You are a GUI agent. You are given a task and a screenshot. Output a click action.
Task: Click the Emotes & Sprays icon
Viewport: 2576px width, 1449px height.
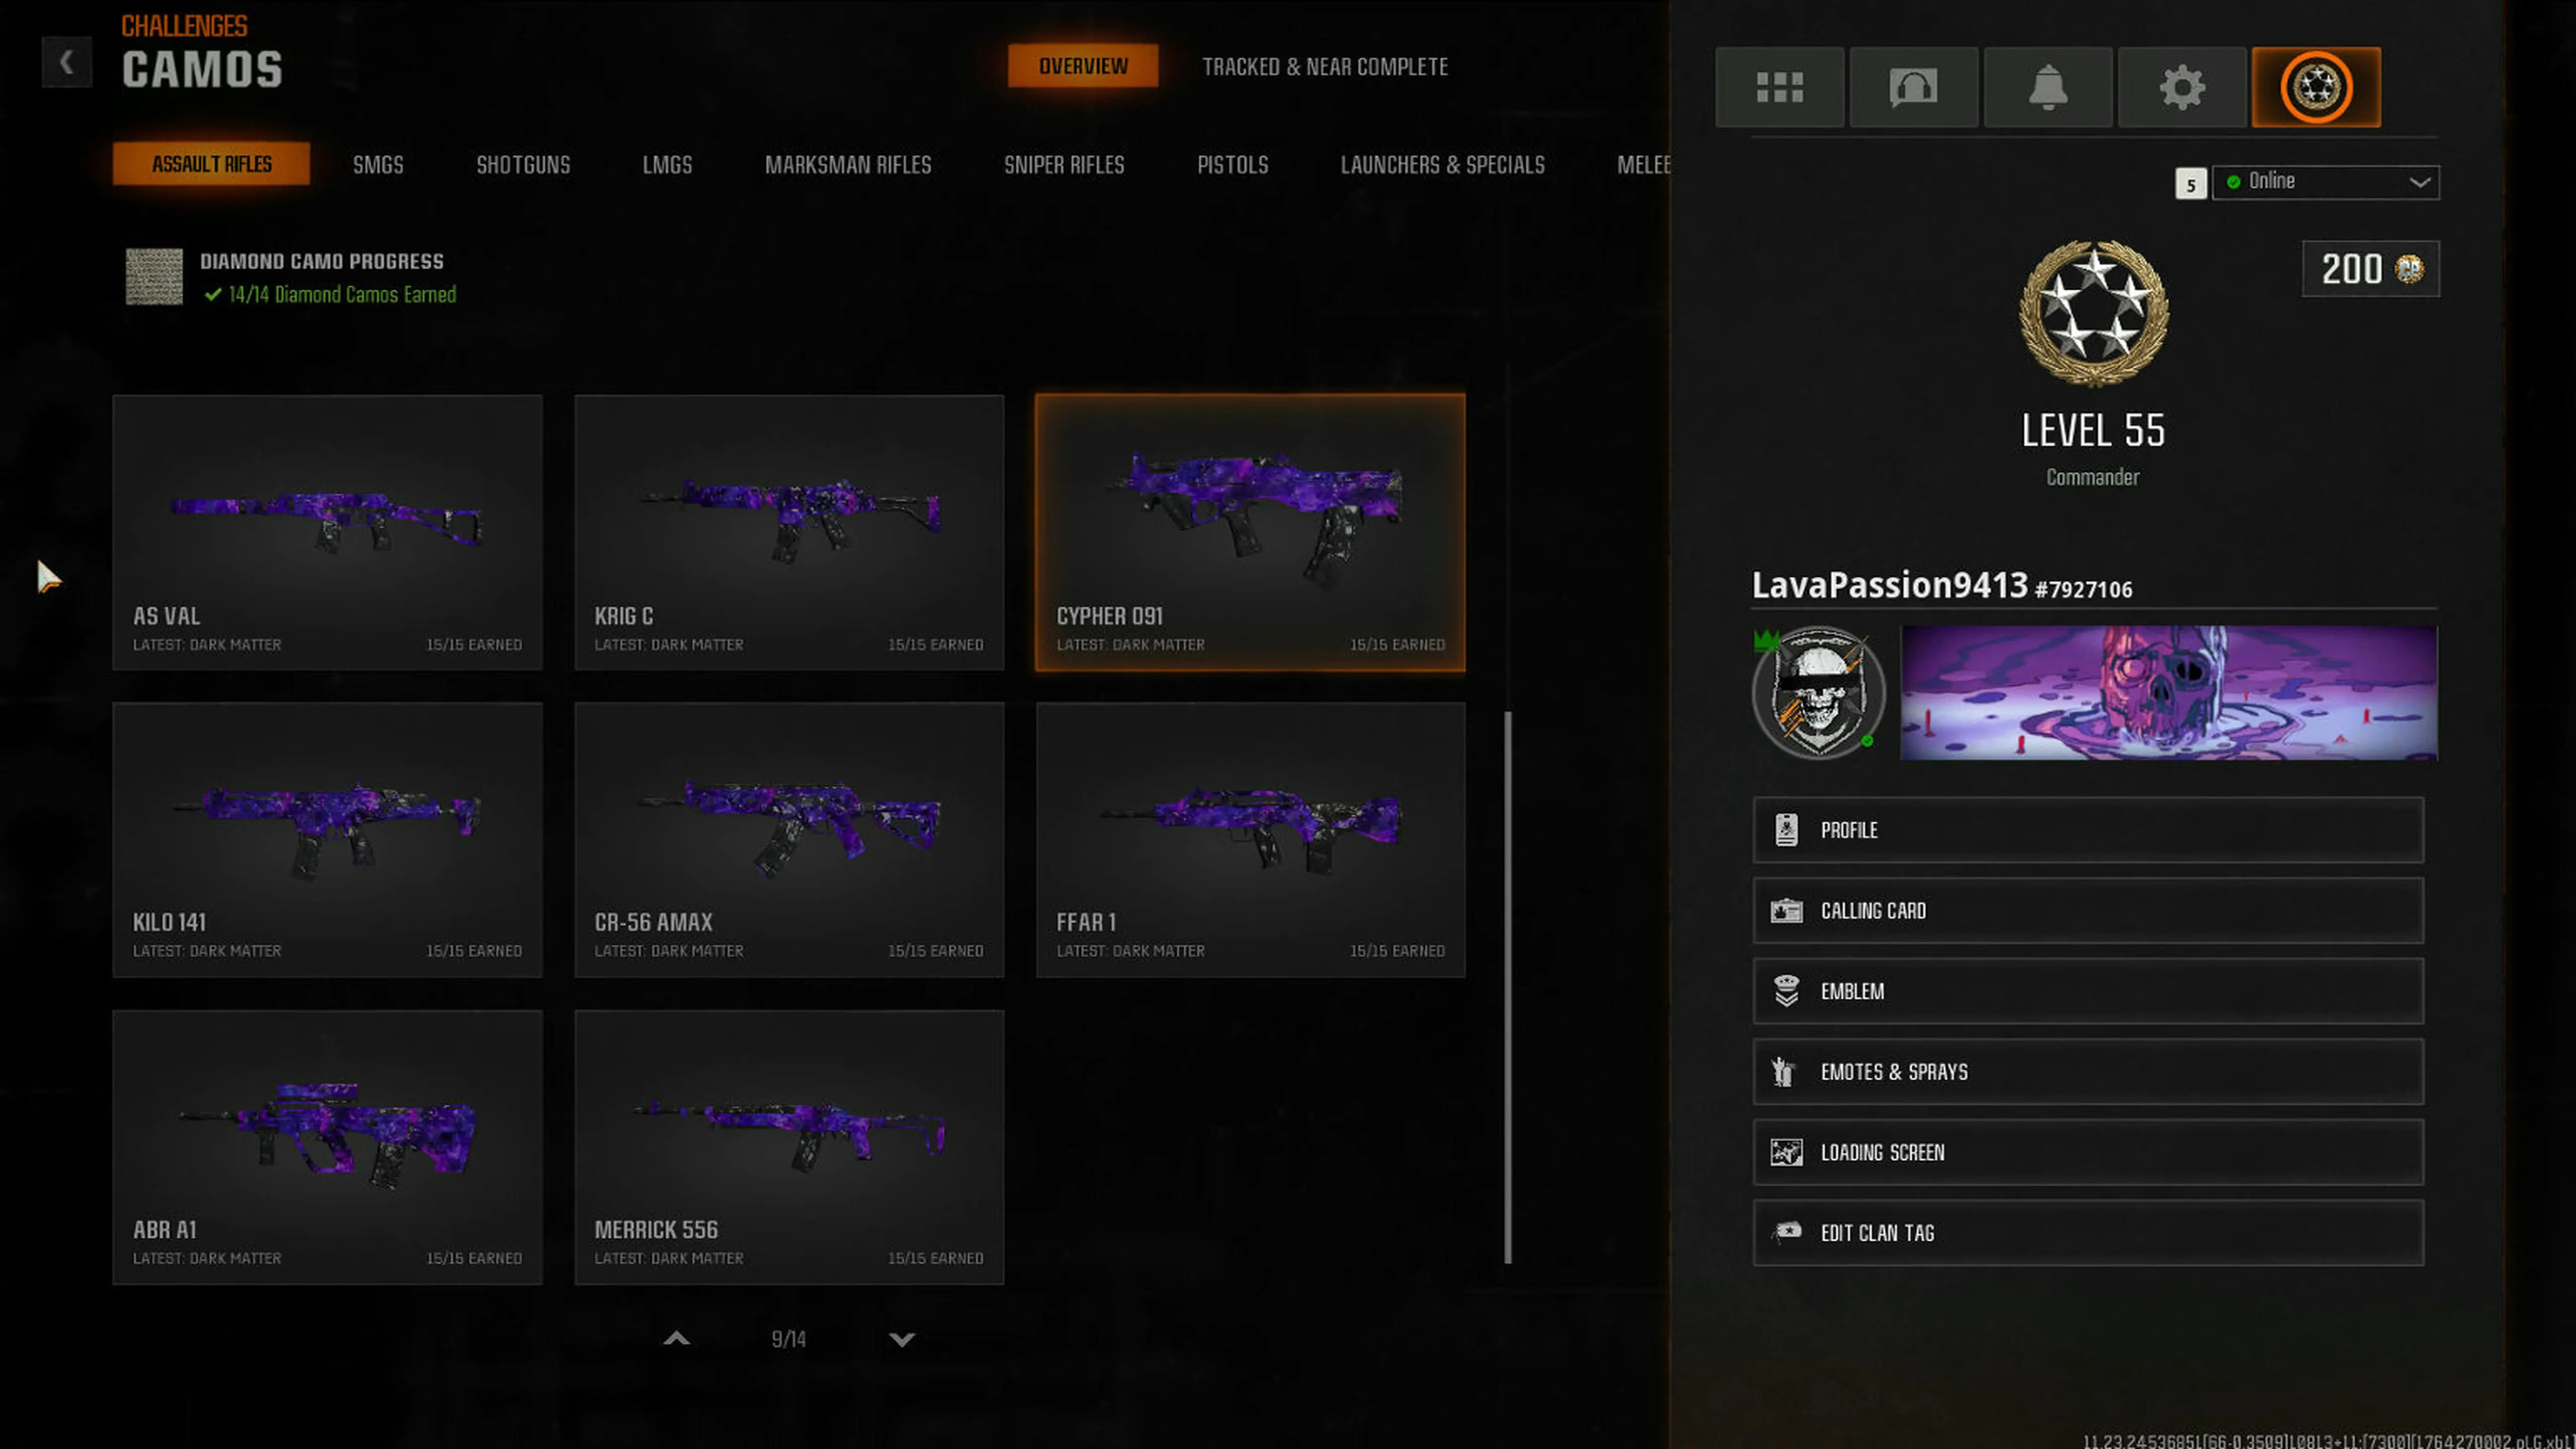(1786, 1071)
